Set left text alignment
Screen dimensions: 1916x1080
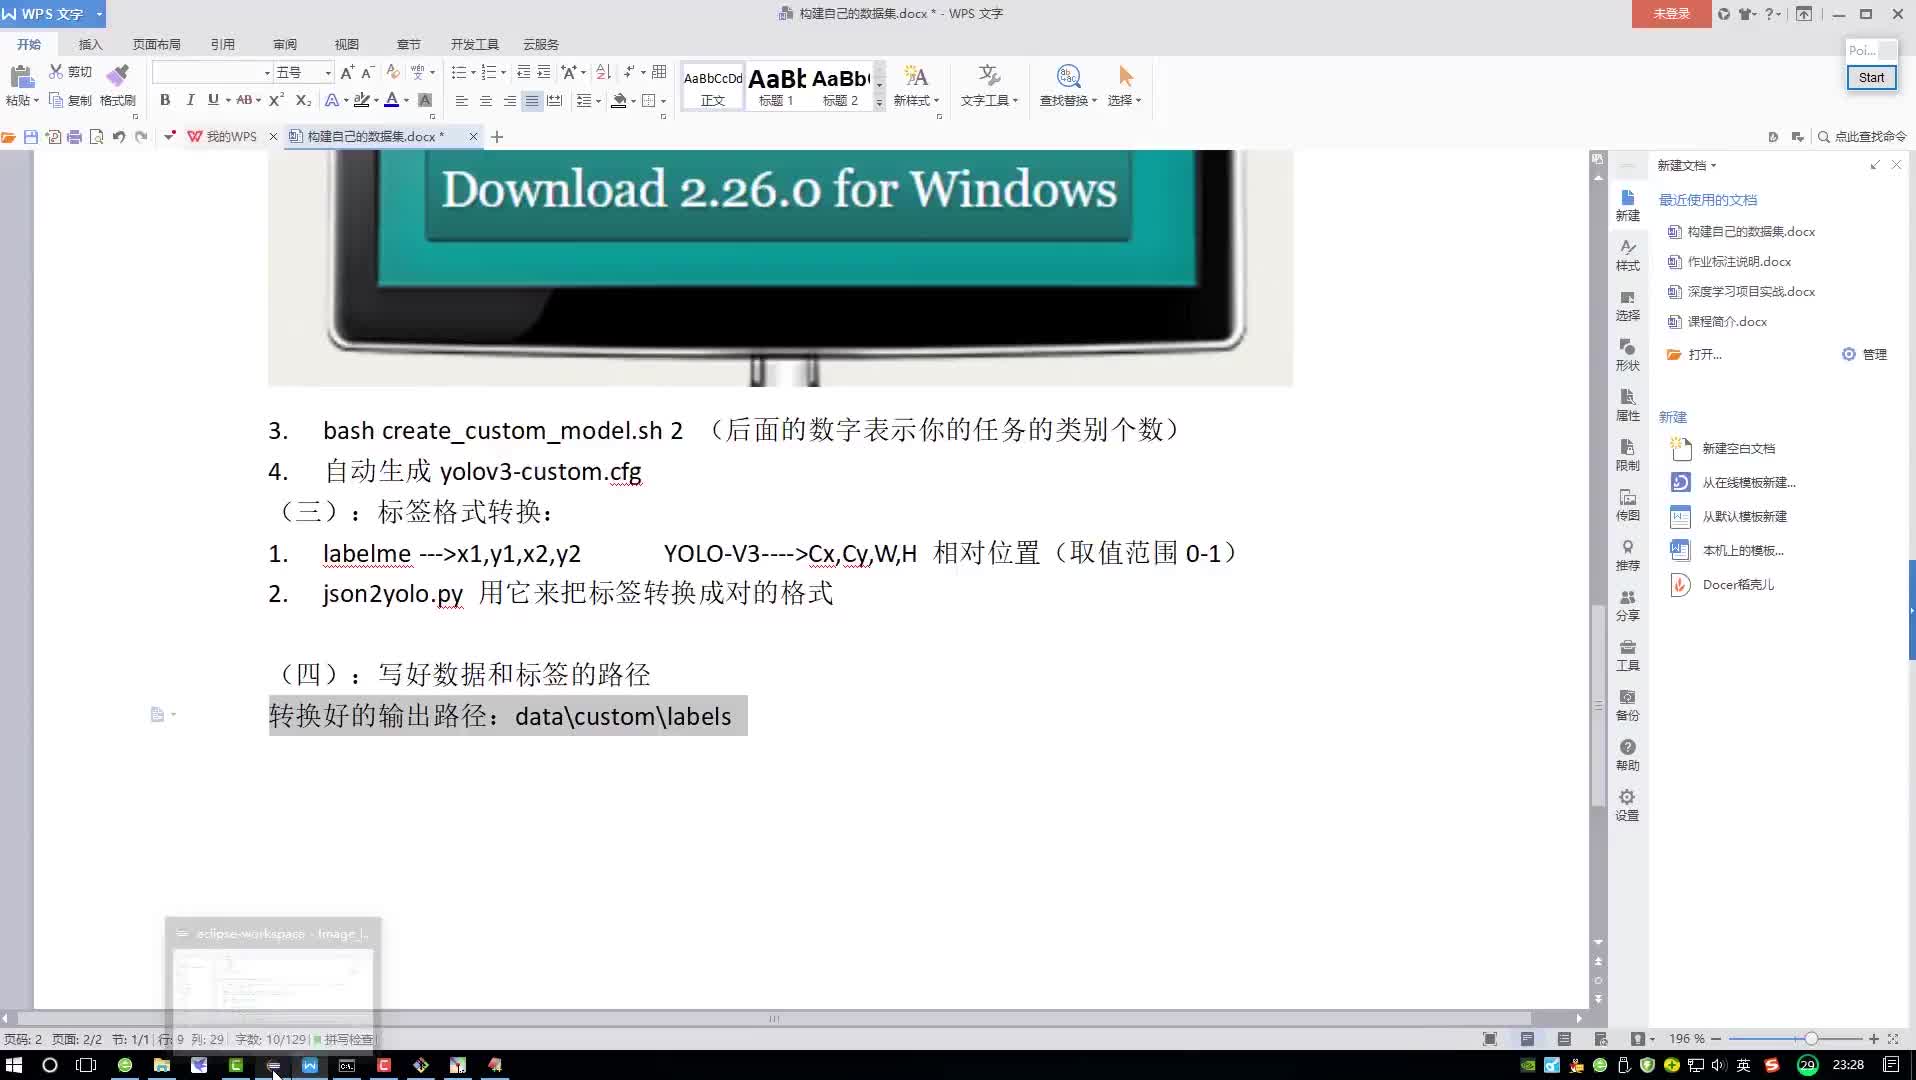[461, 101]
